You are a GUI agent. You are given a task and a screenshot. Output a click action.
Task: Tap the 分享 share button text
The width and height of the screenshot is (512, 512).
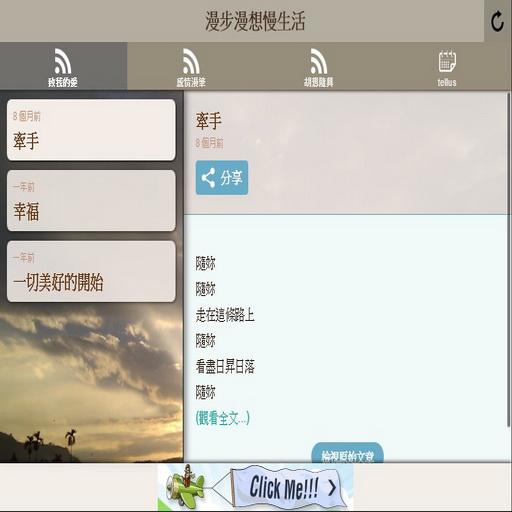231,178
